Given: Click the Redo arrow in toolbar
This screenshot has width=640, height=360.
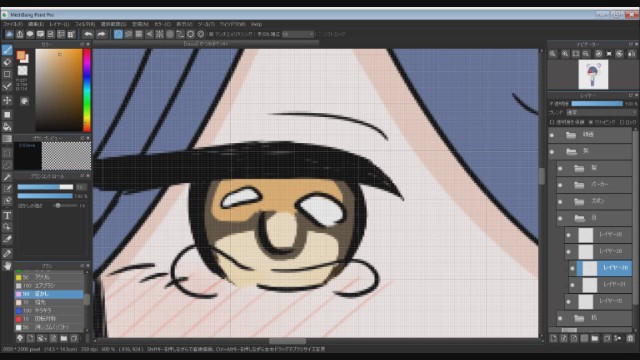Looking at the screenshot, I should 101,34.
